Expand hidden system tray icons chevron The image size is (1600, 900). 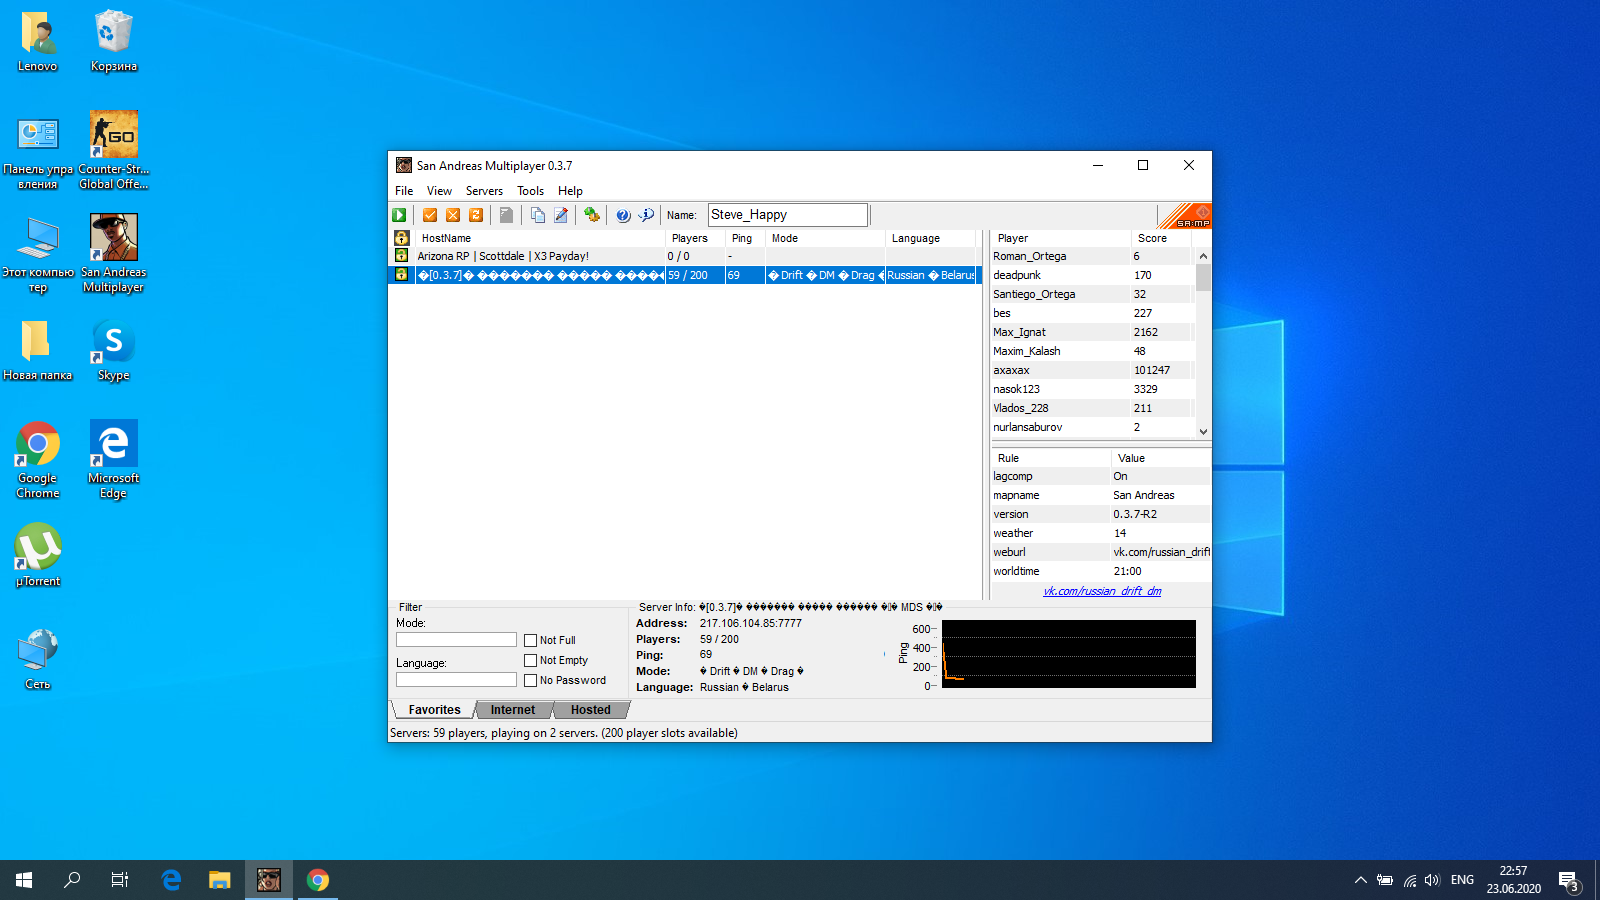point(1360,880)
